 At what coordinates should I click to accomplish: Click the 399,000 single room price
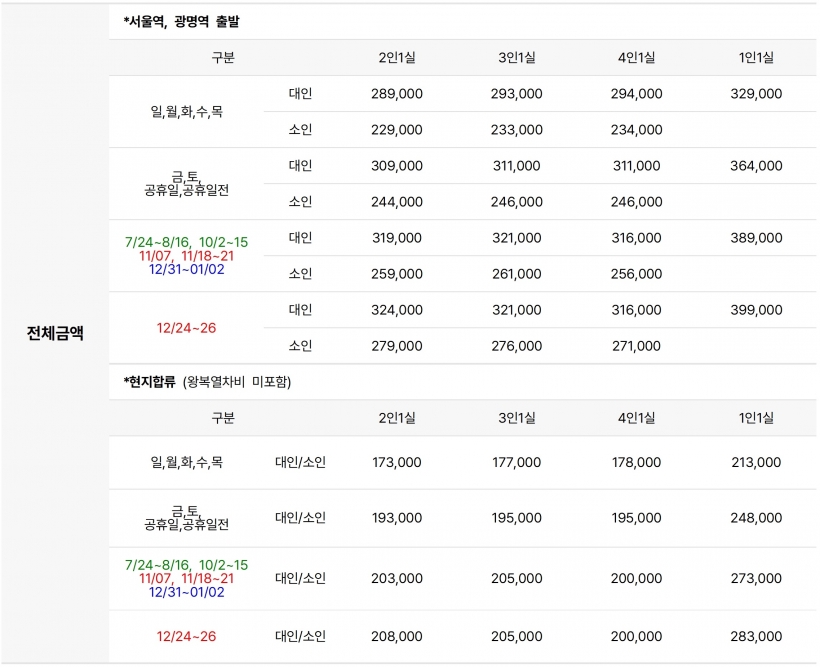click(x=756, y=310)
